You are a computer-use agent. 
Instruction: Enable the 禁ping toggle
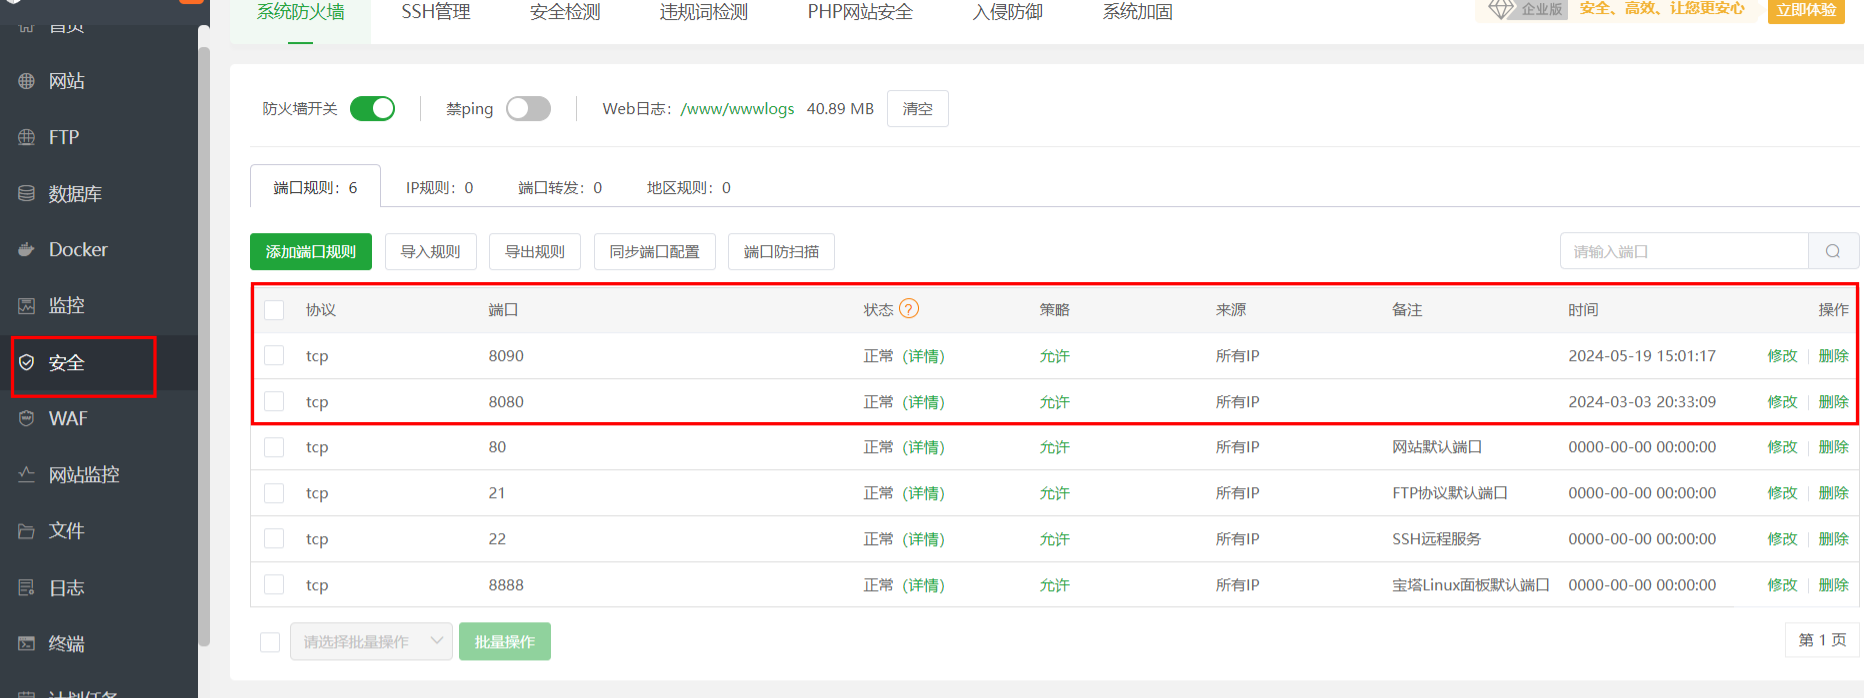pyautogui.click(x=528, y=109)
